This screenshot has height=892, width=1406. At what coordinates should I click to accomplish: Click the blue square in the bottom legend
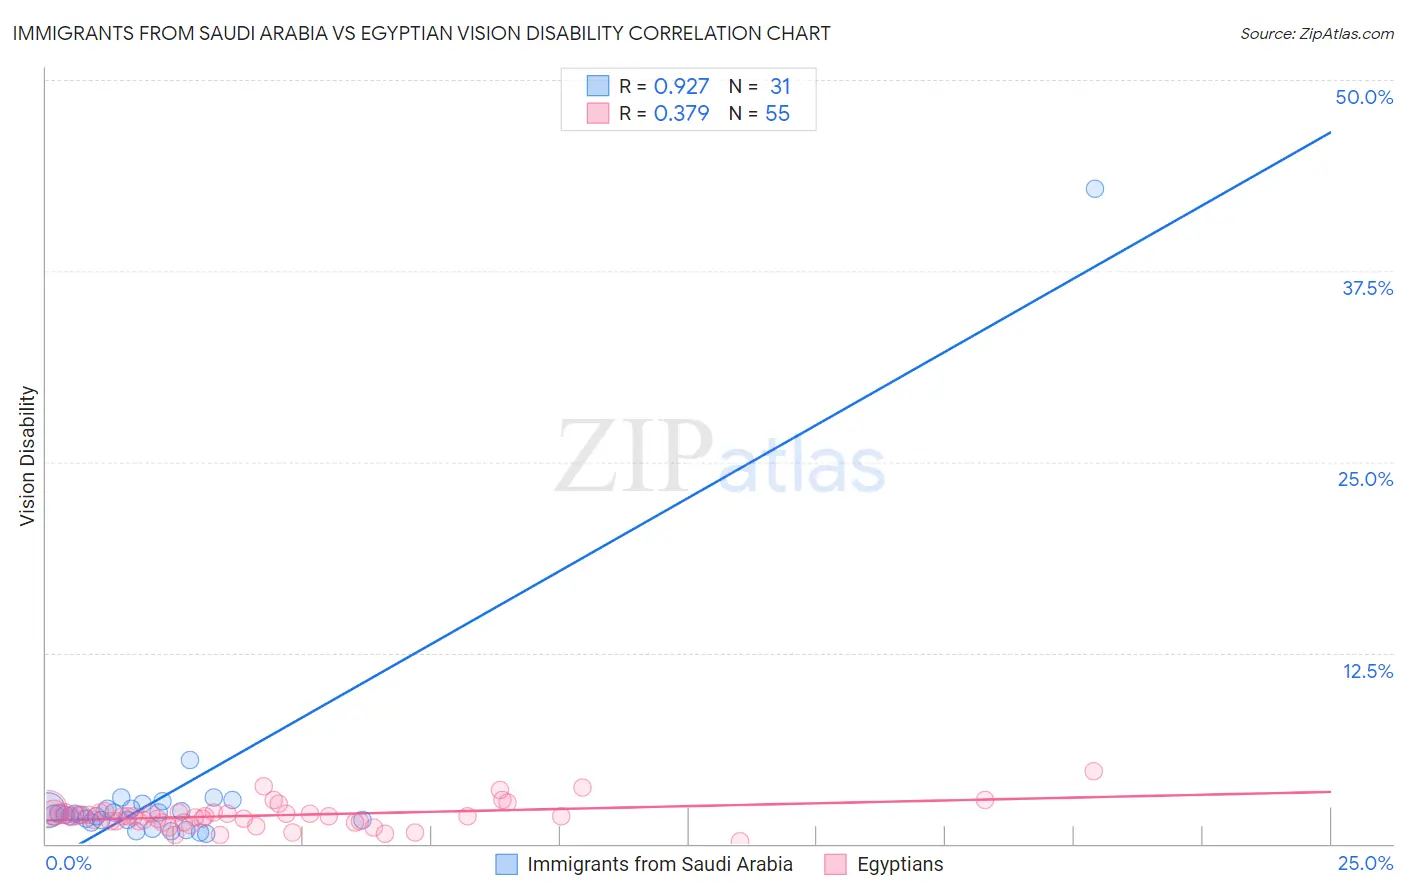click(507, 864)
